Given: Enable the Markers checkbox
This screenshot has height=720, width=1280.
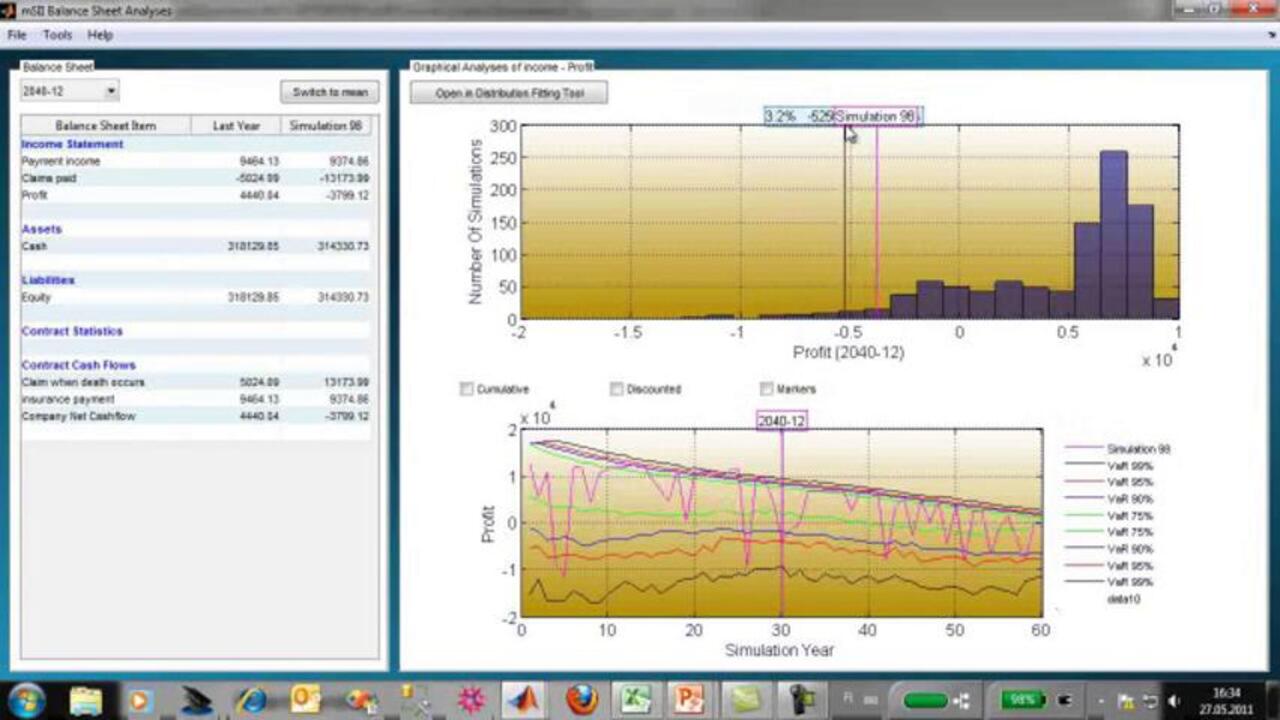Looking at the screenshot, I should click(766, 389).
